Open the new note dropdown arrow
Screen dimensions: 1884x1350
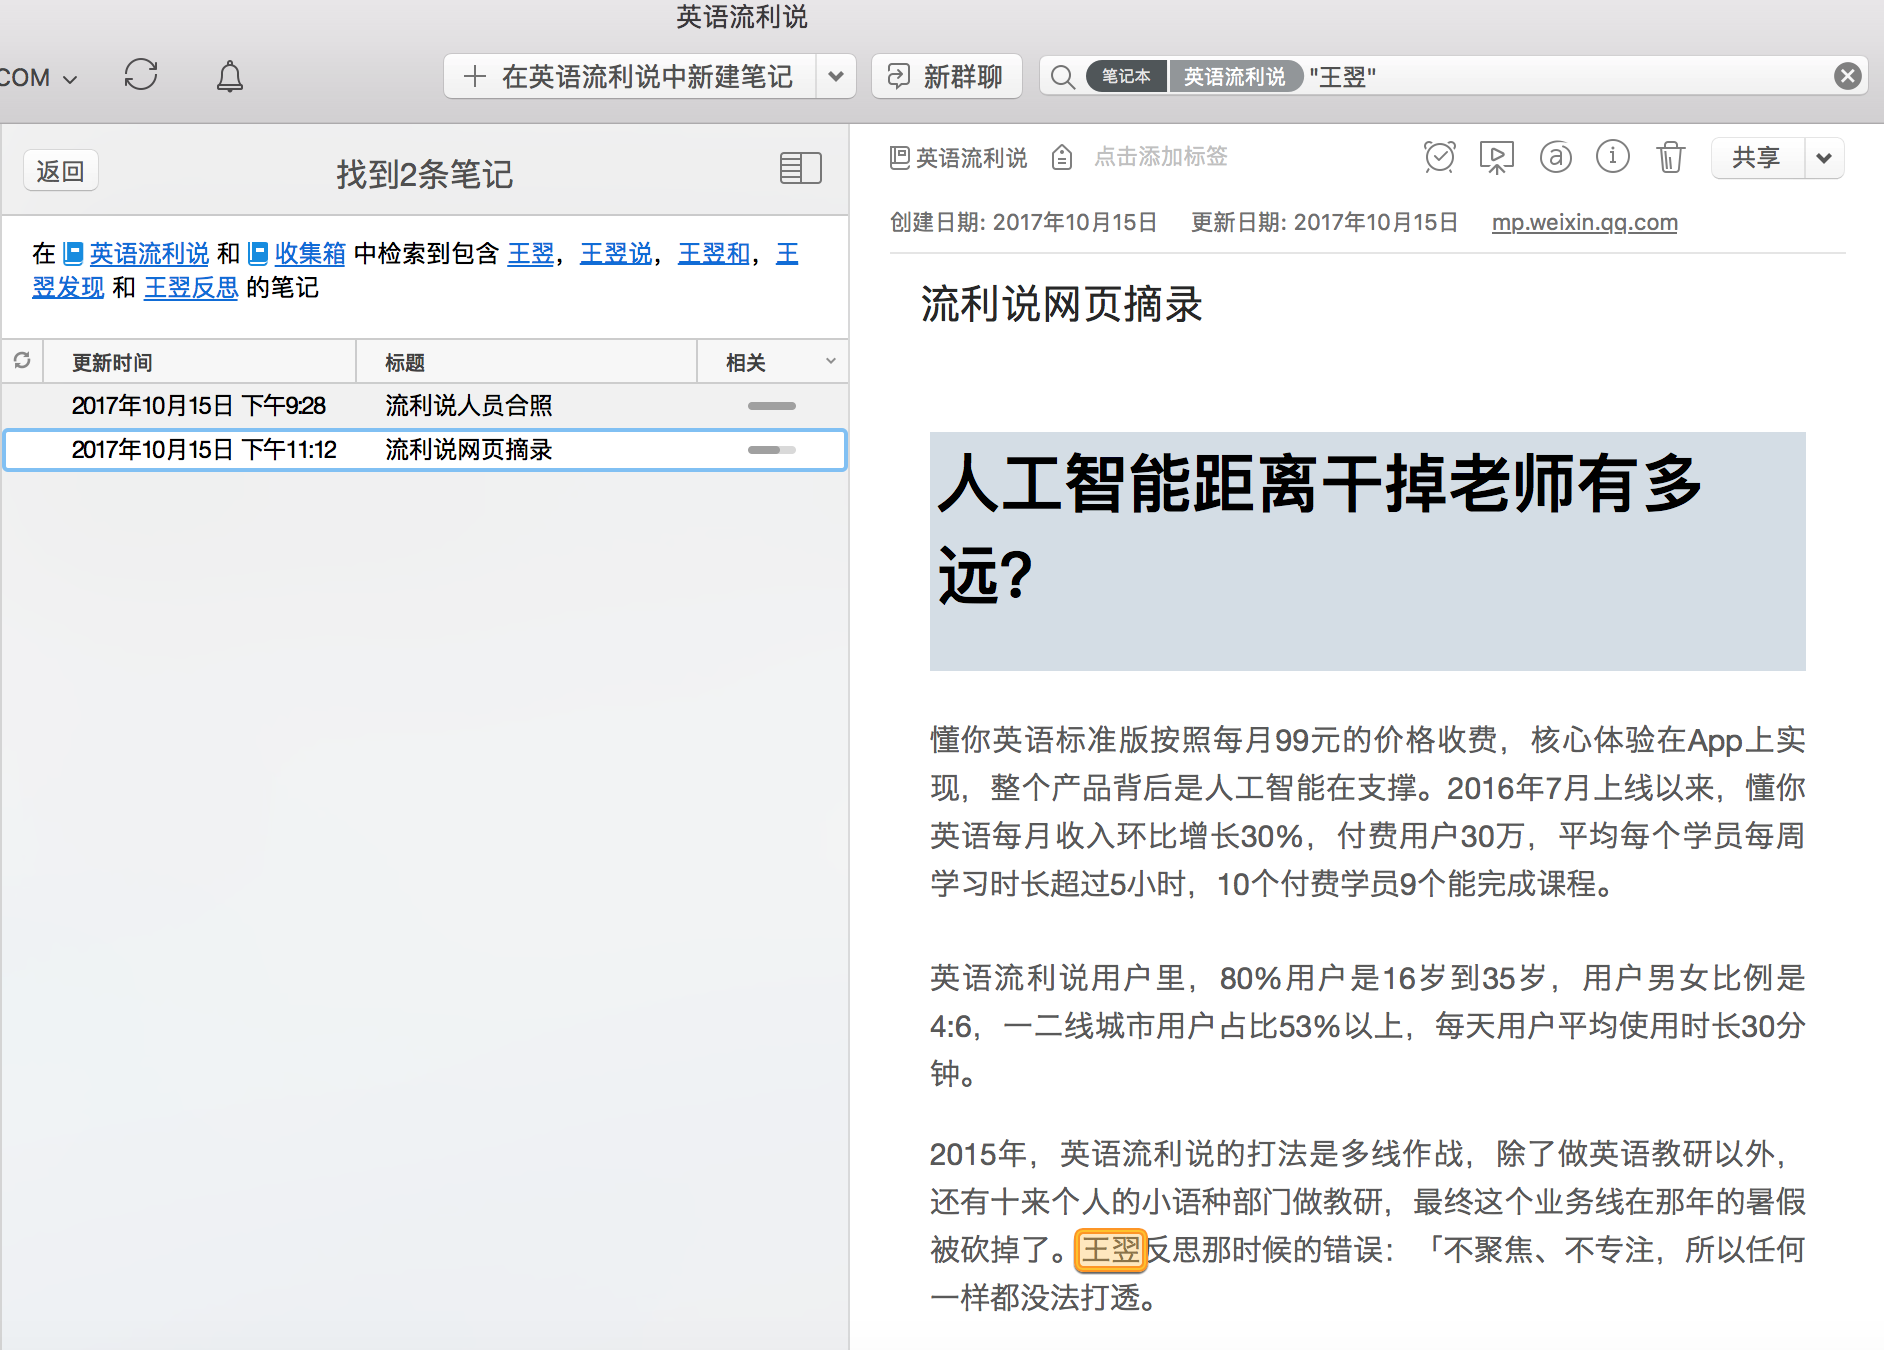point(836,77)
